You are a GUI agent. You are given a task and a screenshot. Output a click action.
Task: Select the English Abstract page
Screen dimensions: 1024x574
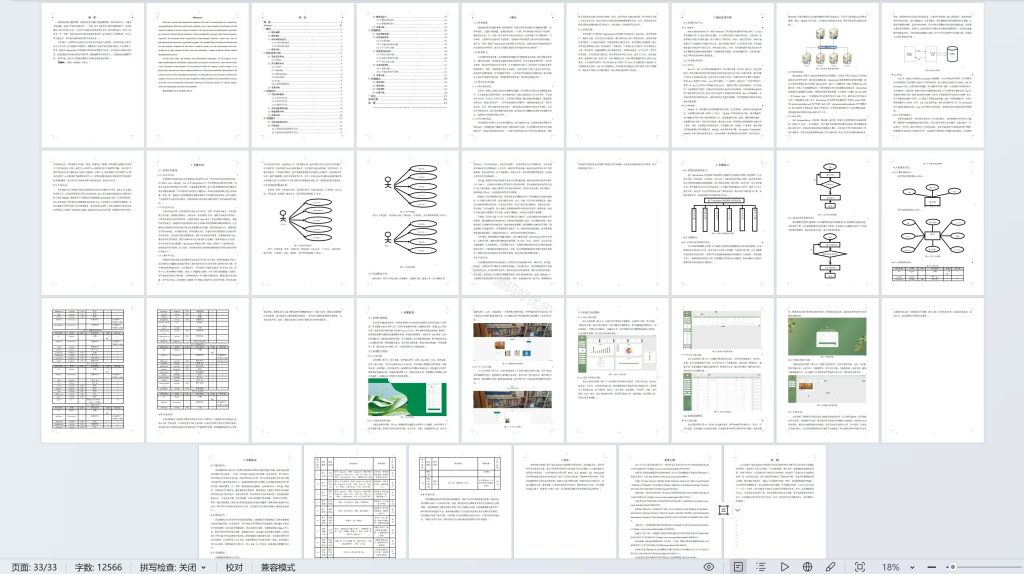[198, 76]
